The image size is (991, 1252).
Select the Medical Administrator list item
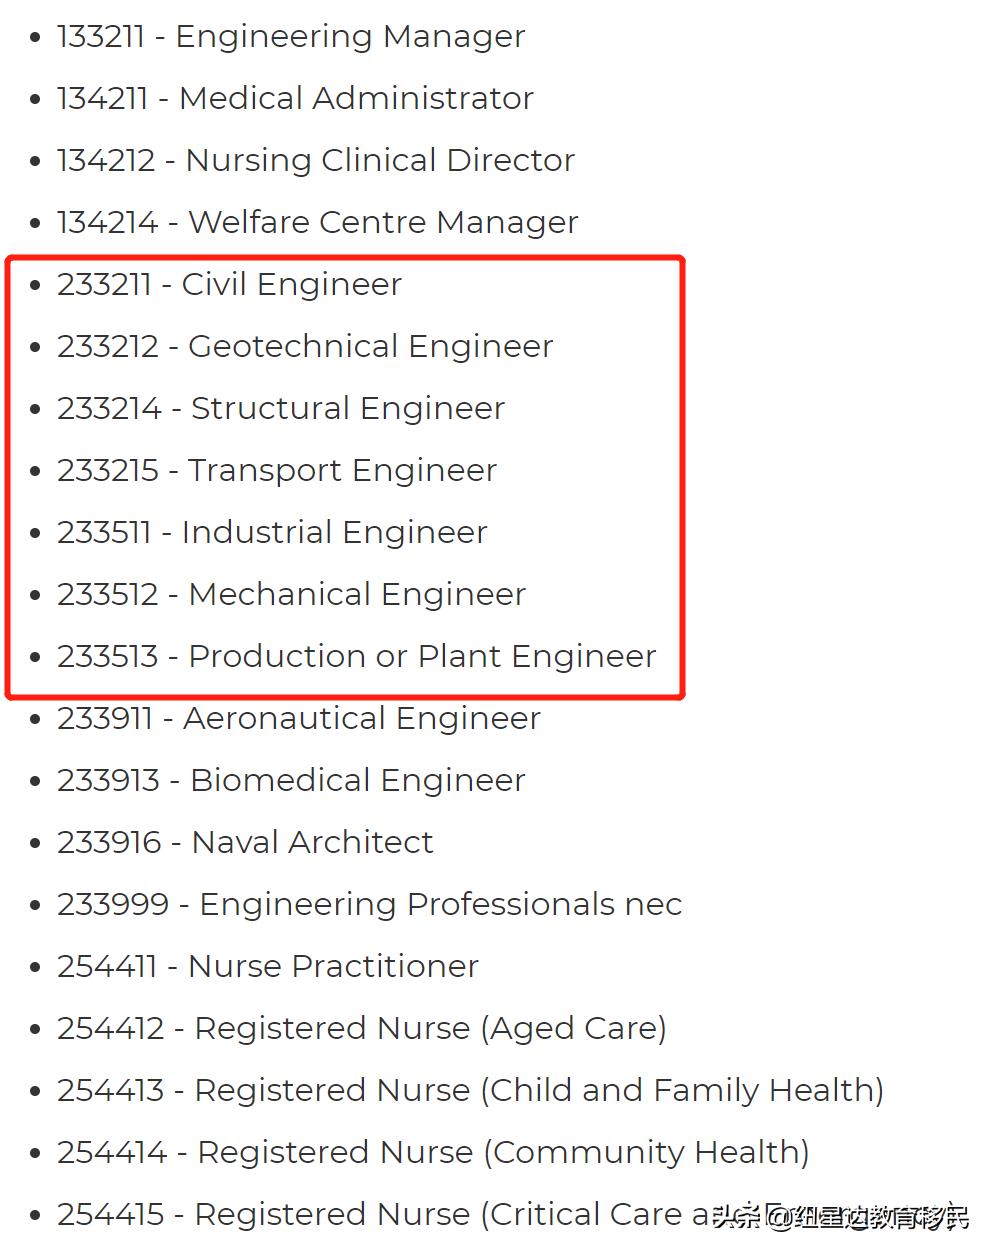click(x=295, y=99)
